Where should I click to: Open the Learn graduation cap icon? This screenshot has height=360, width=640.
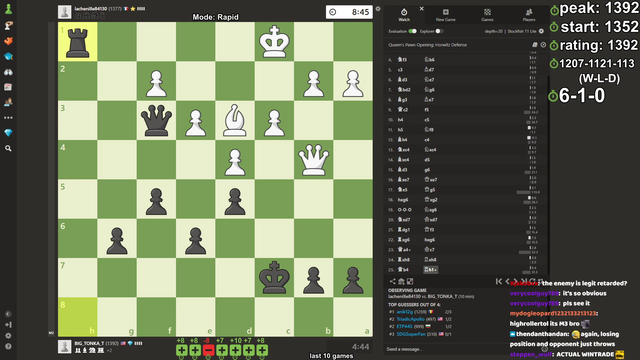8,56
